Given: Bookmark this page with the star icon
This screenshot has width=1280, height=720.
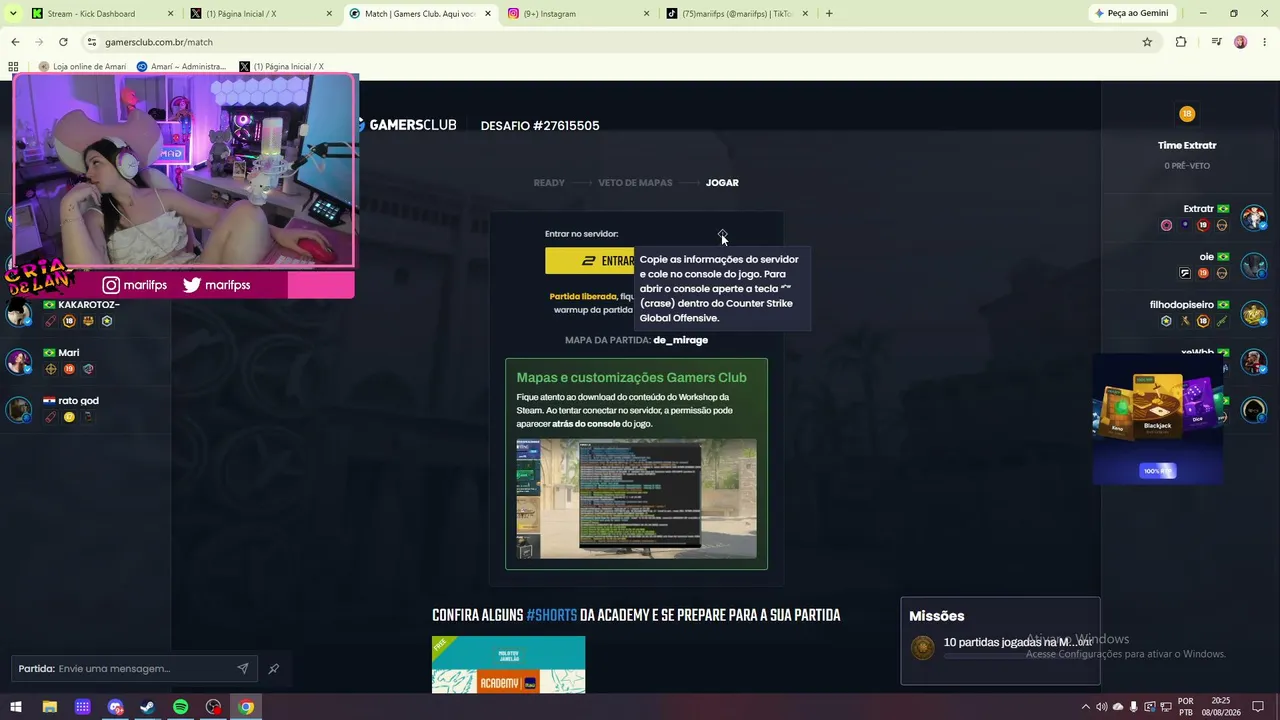Looking at the screenshot, I should click(1147, 42).
